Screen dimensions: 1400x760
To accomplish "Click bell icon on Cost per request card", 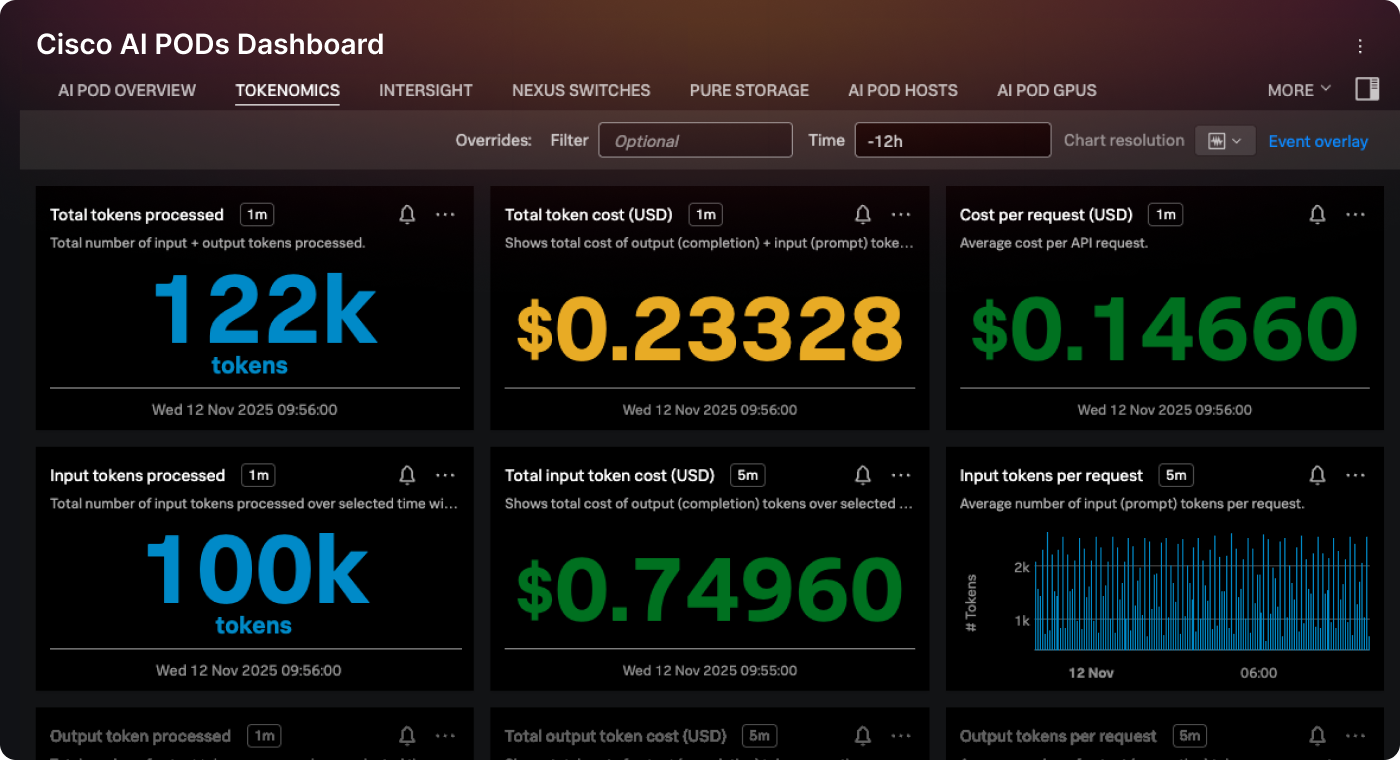I will 1317,214.
